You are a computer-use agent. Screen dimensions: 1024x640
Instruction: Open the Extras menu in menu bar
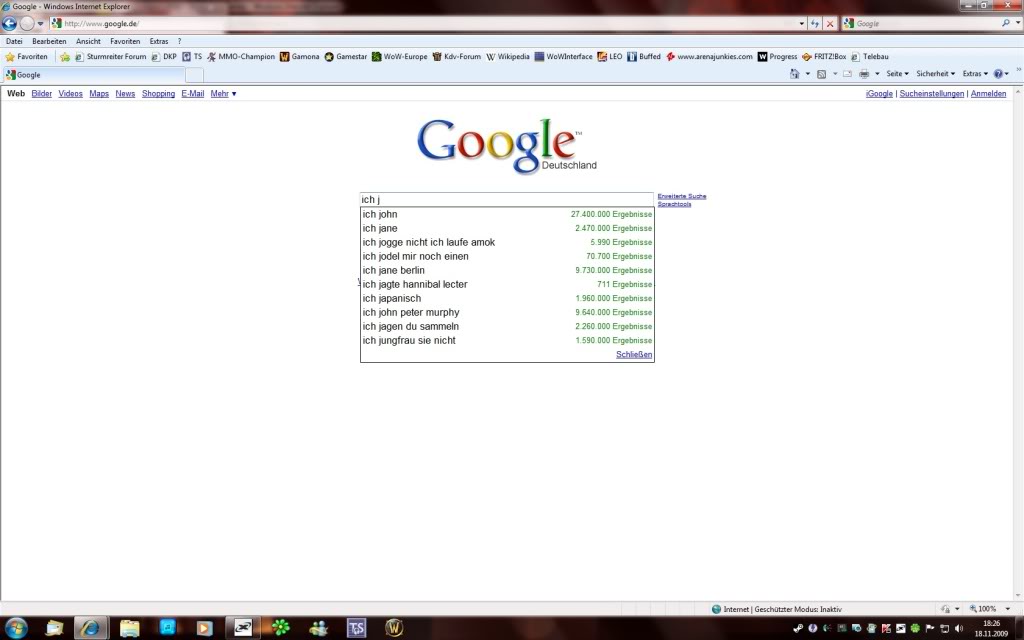pos(159,41)
